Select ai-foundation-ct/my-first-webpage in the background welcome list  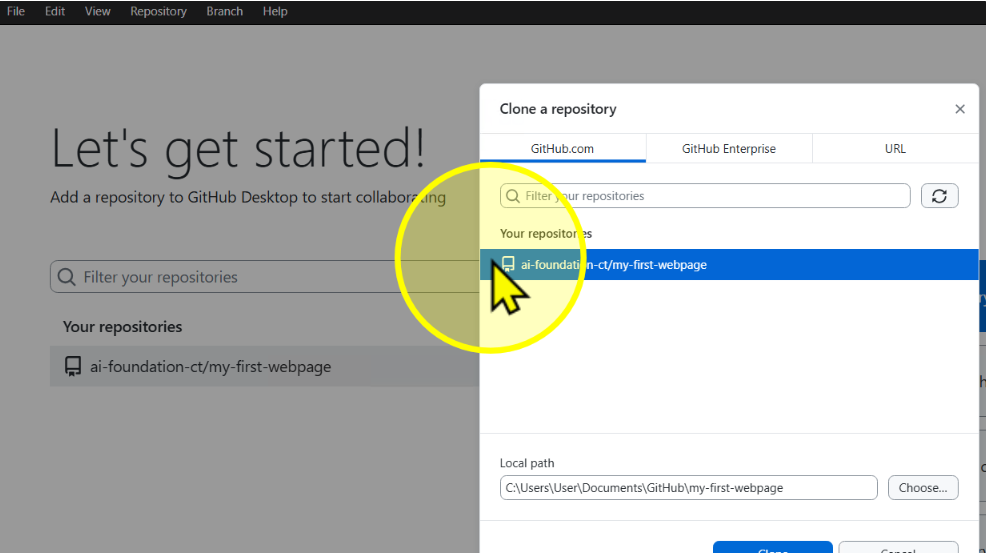(x=264, y=366)
